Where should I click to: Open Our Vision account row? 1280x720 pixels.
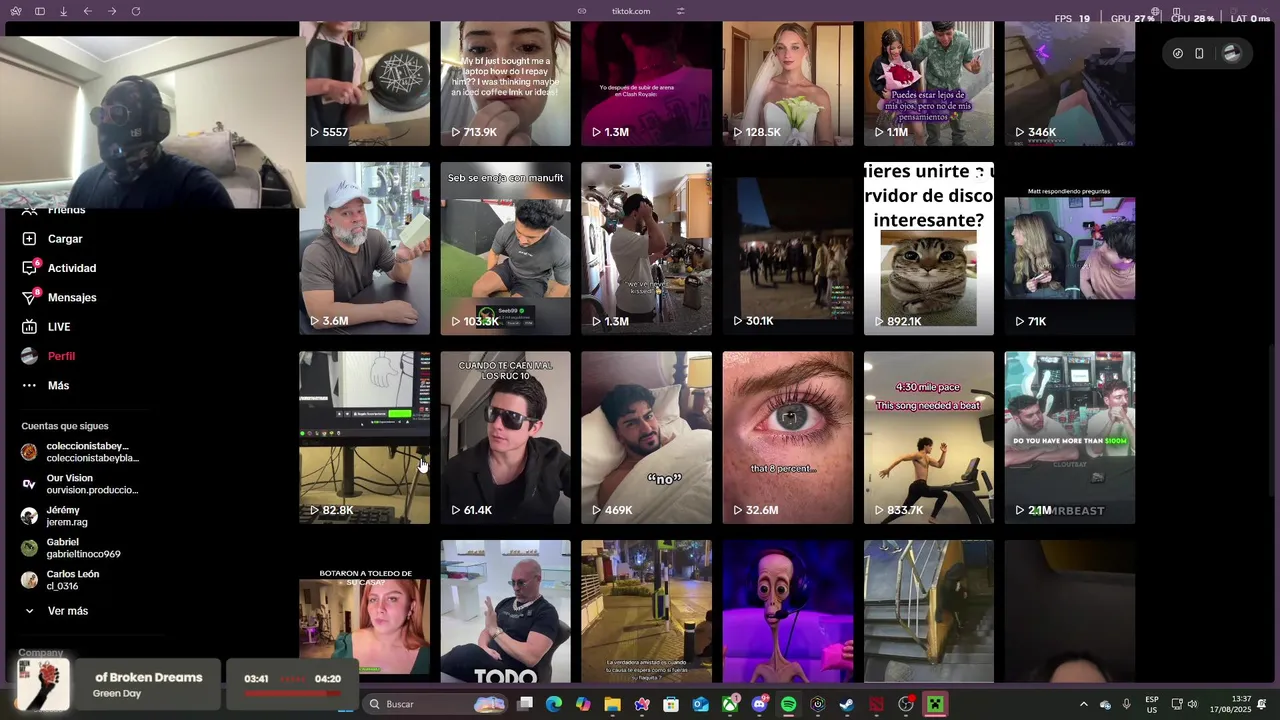pos(82,484)
